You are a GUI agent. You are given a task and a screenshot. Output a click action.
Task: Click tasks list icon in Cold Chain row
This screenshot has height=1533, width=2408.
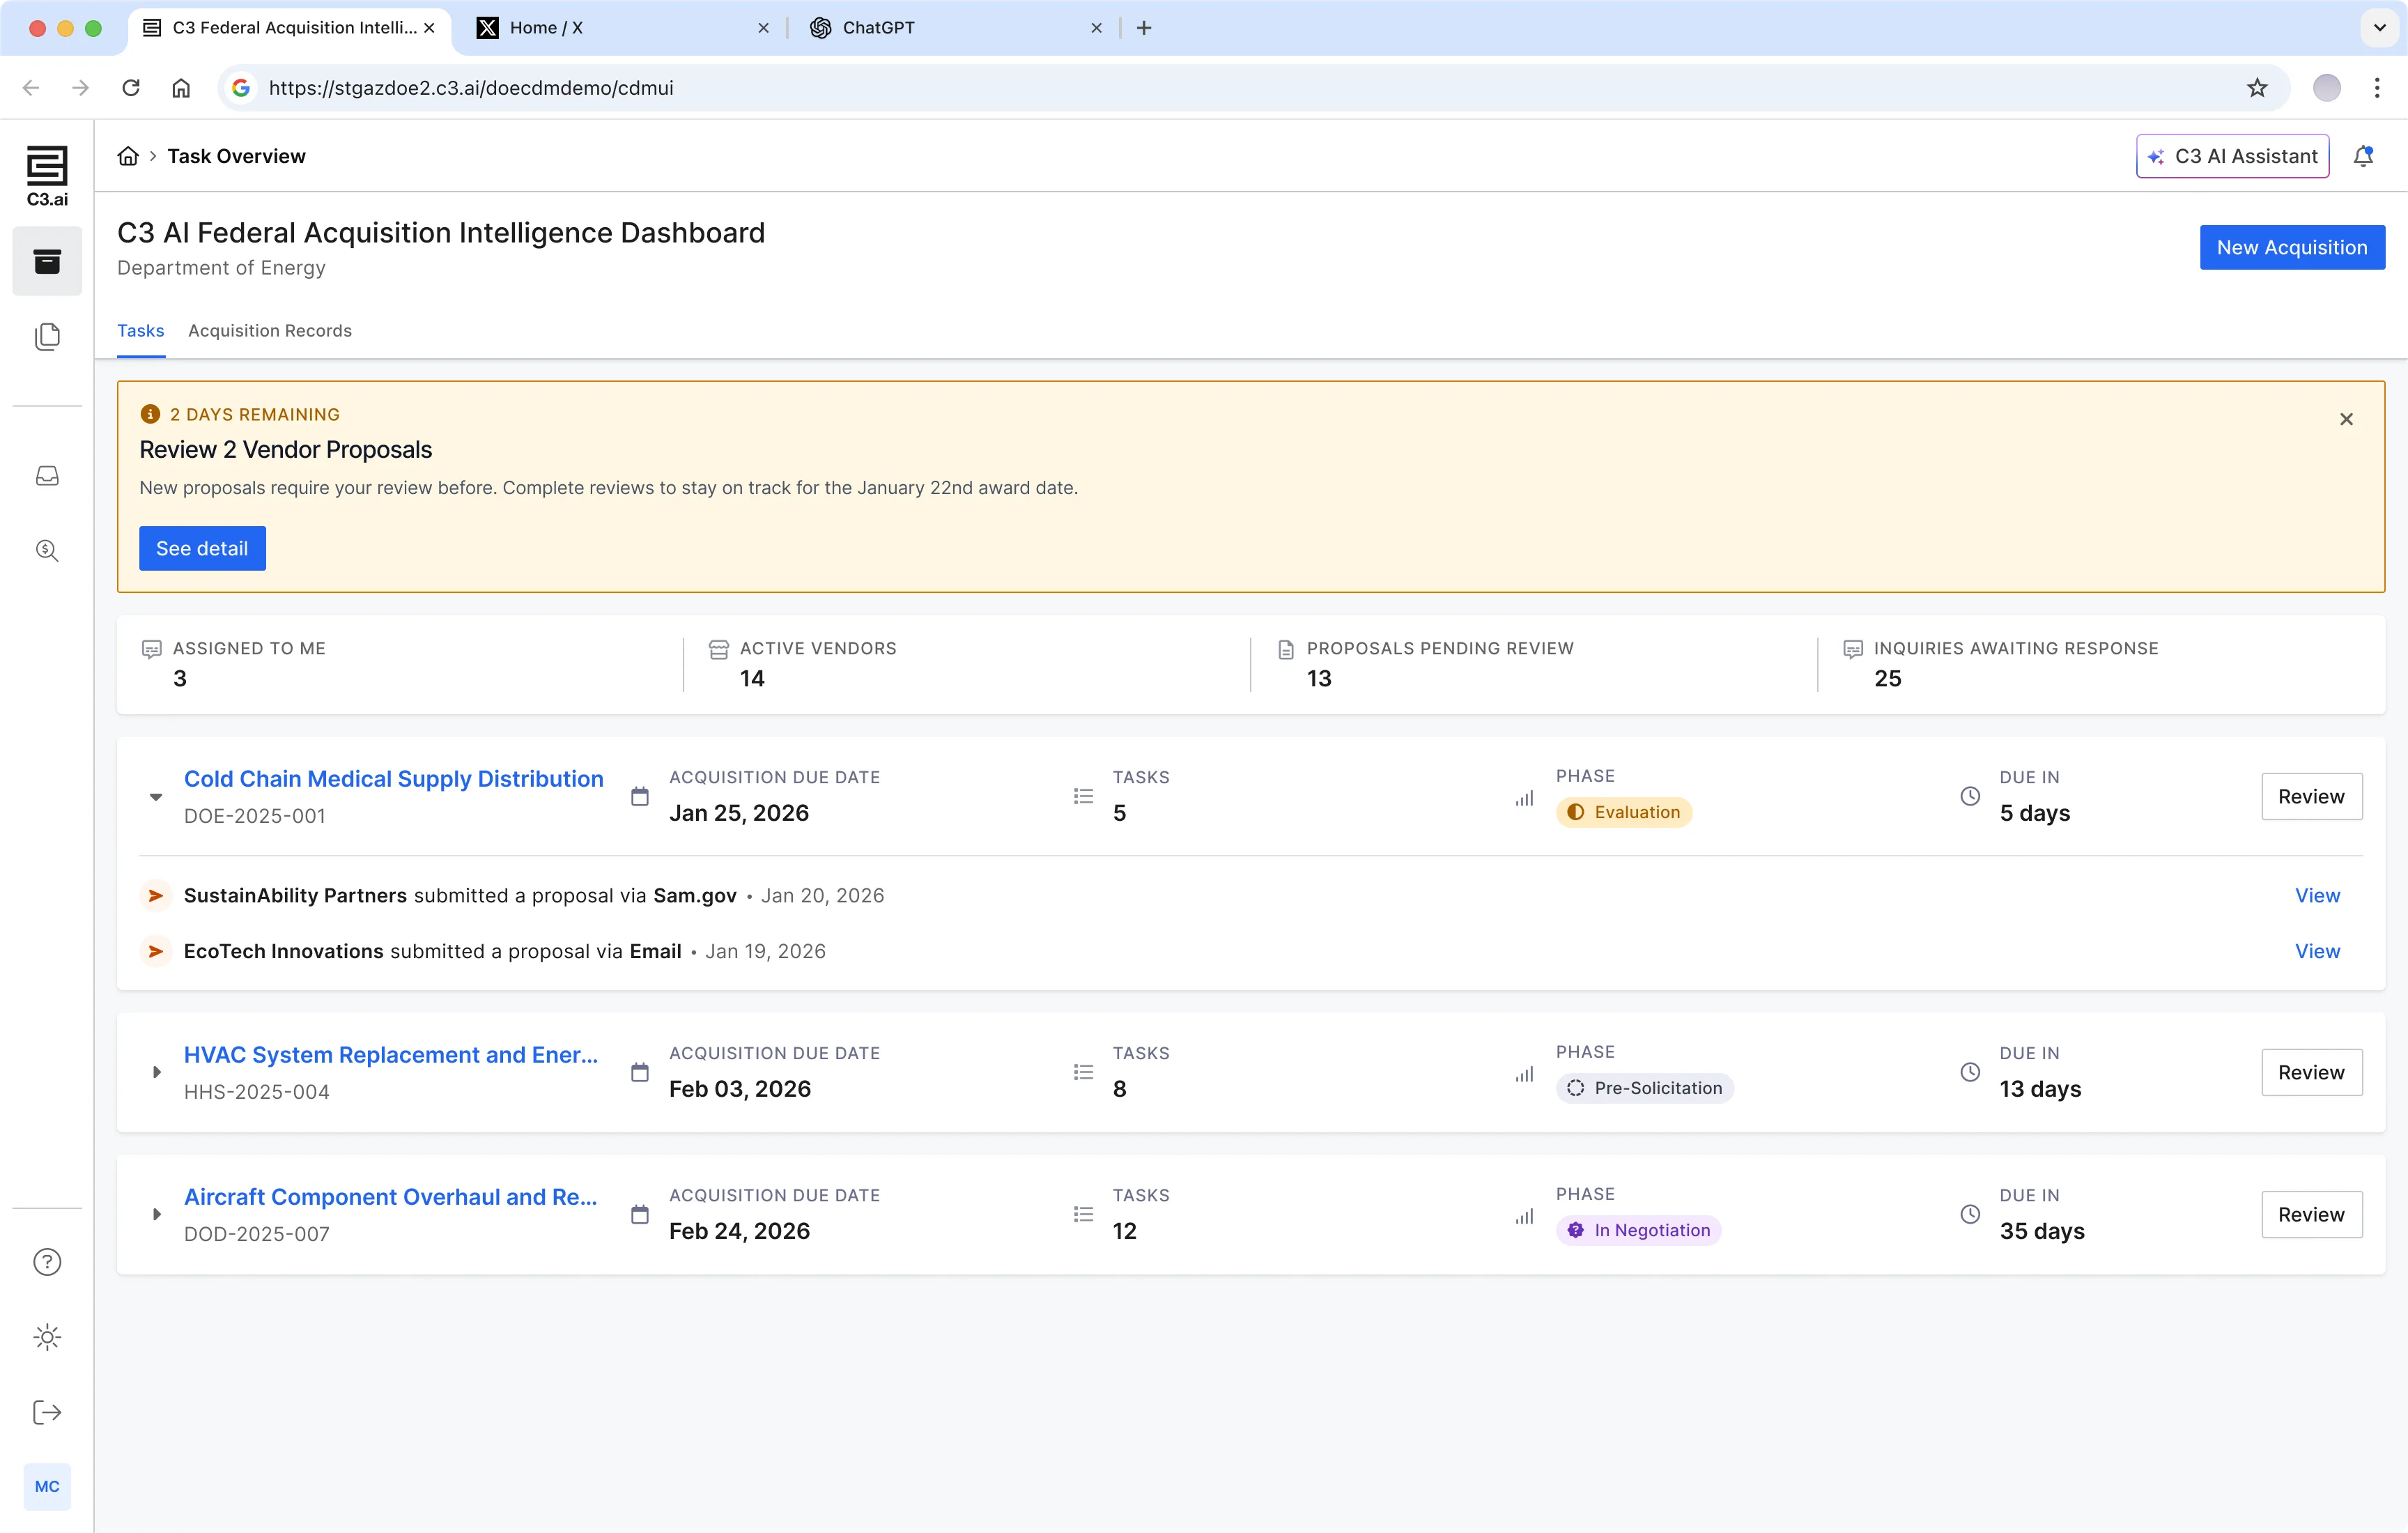click(1083, 796)
